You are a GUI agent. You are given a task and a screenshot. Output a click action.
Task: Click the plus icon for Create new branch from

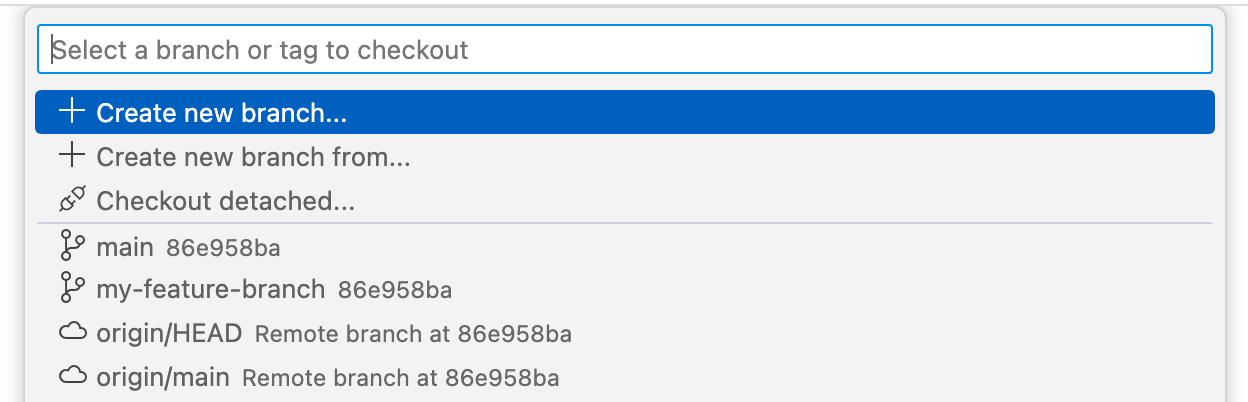[71, 157]
